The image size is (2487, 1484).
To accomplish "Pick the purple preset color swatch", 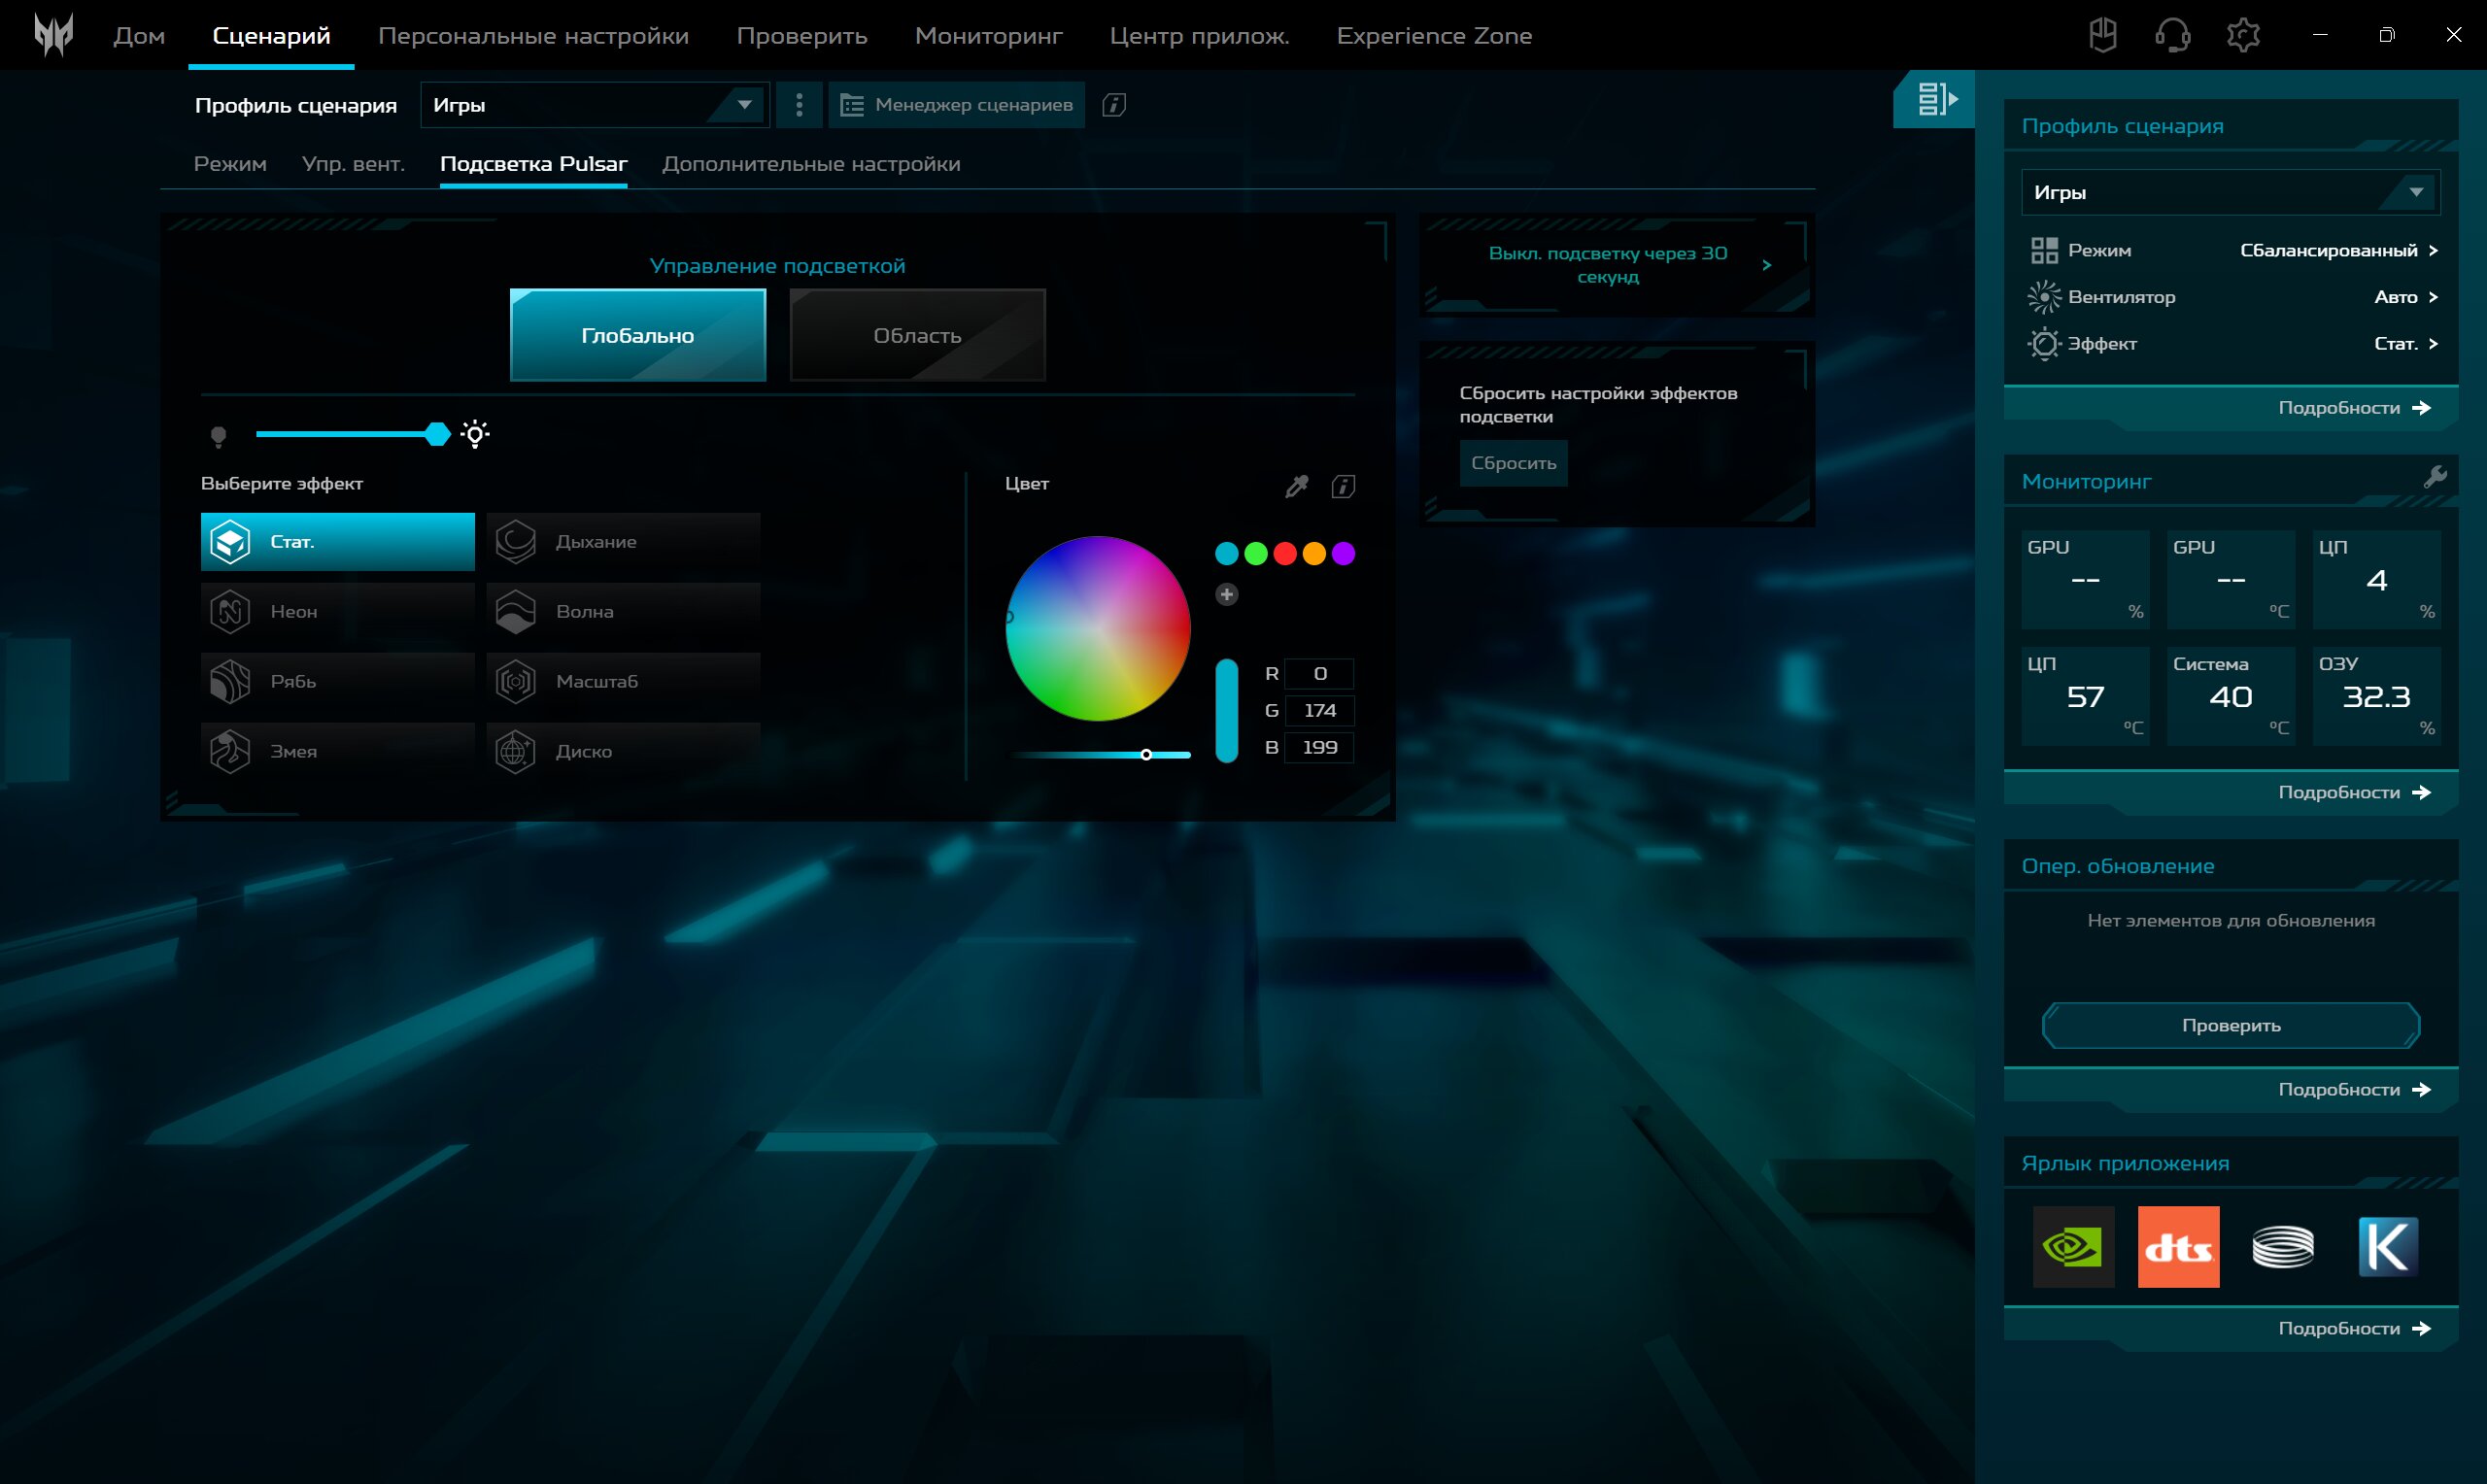I will [x=1343, y=554].
